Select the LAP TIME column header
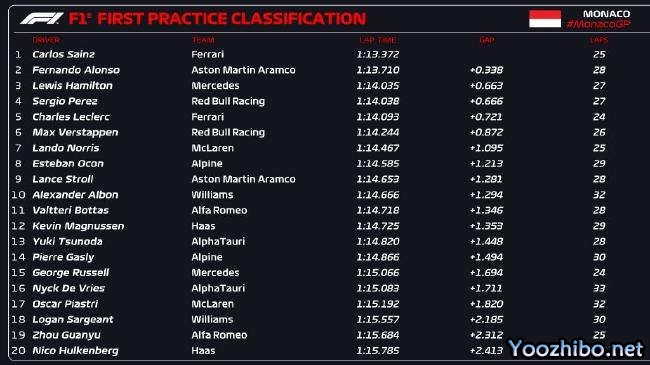Image resolution: width=650 pixels, height=365 pixels. tap(378, 40)
